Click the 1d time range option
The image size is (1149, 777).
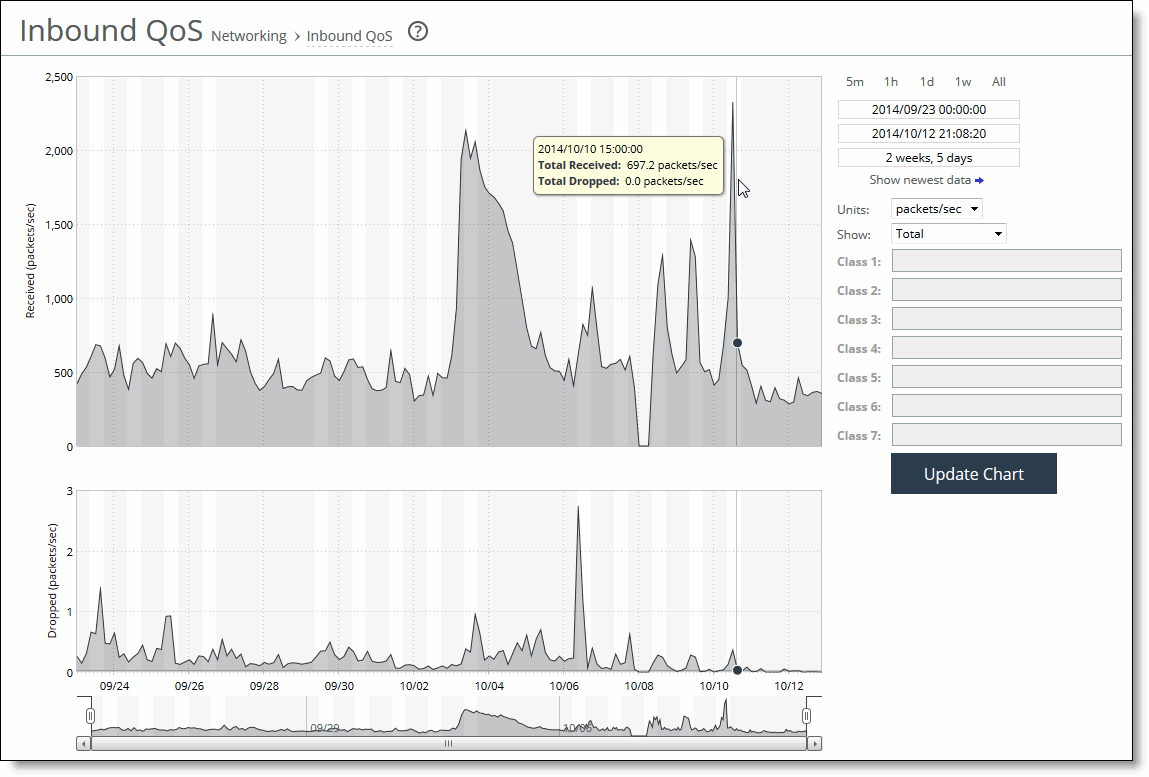click(927, 81)
